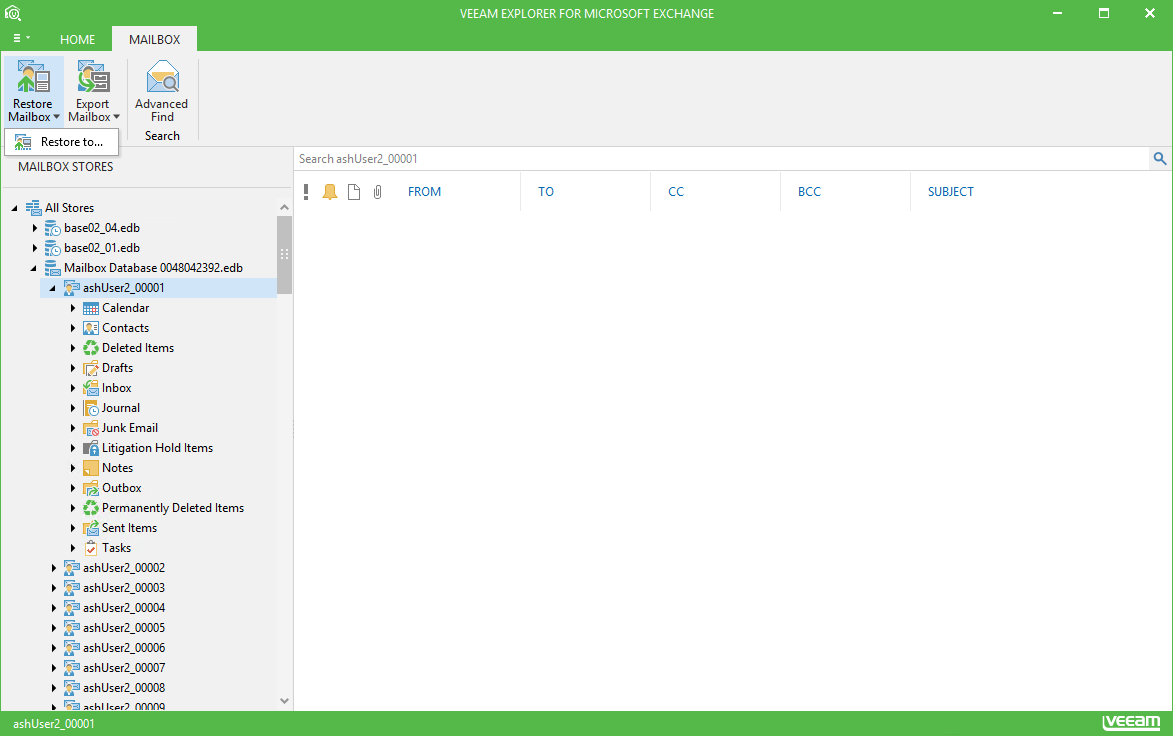
Task: Expand the ashUser2_00002 mailbox arrow
Action: point(54,568)
